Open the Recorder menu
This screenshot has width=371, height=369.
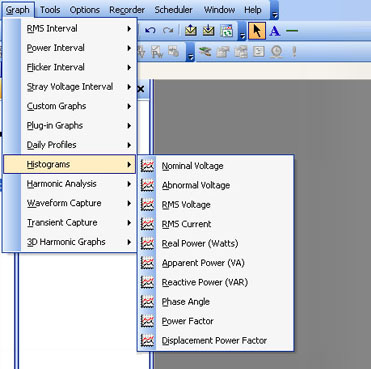pos(127,10)
